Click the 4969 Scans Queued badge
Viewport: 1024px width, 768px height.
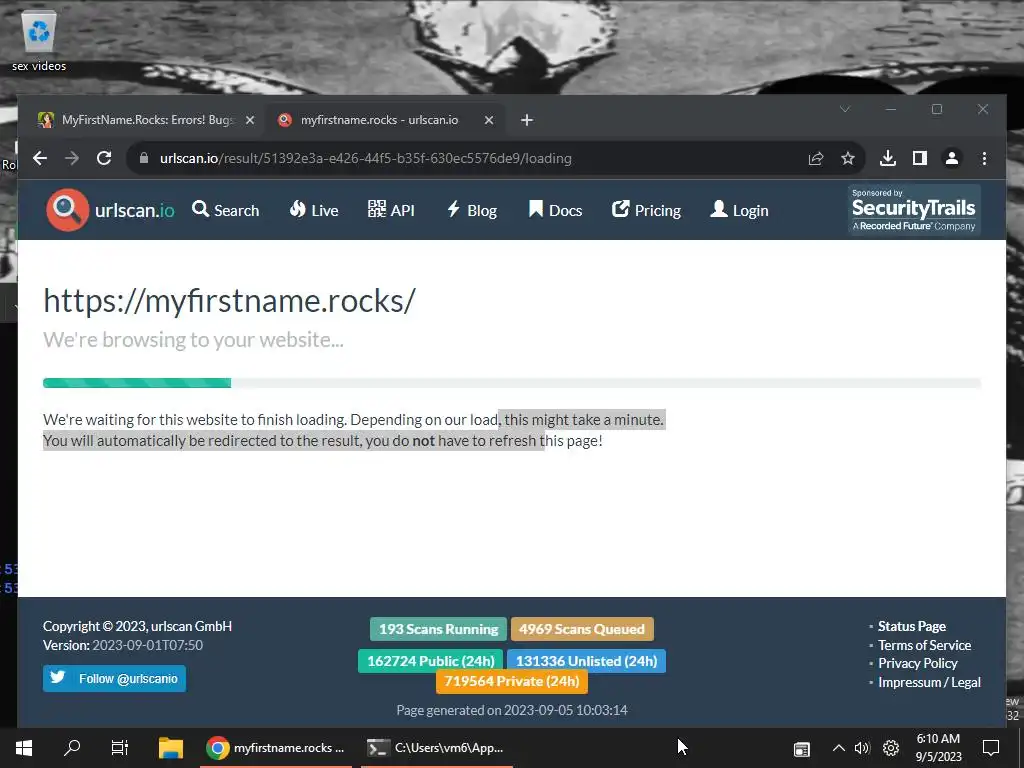582,629
